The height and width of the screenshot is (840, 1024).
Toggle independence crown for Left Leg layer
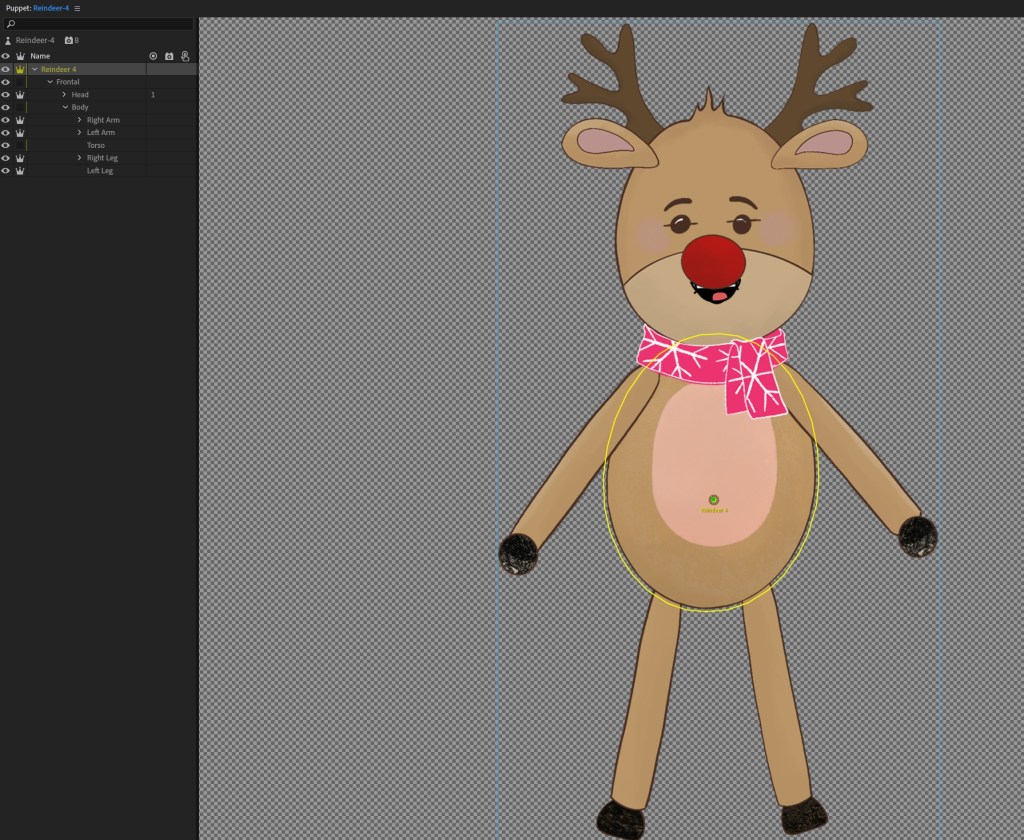point(20,171)
